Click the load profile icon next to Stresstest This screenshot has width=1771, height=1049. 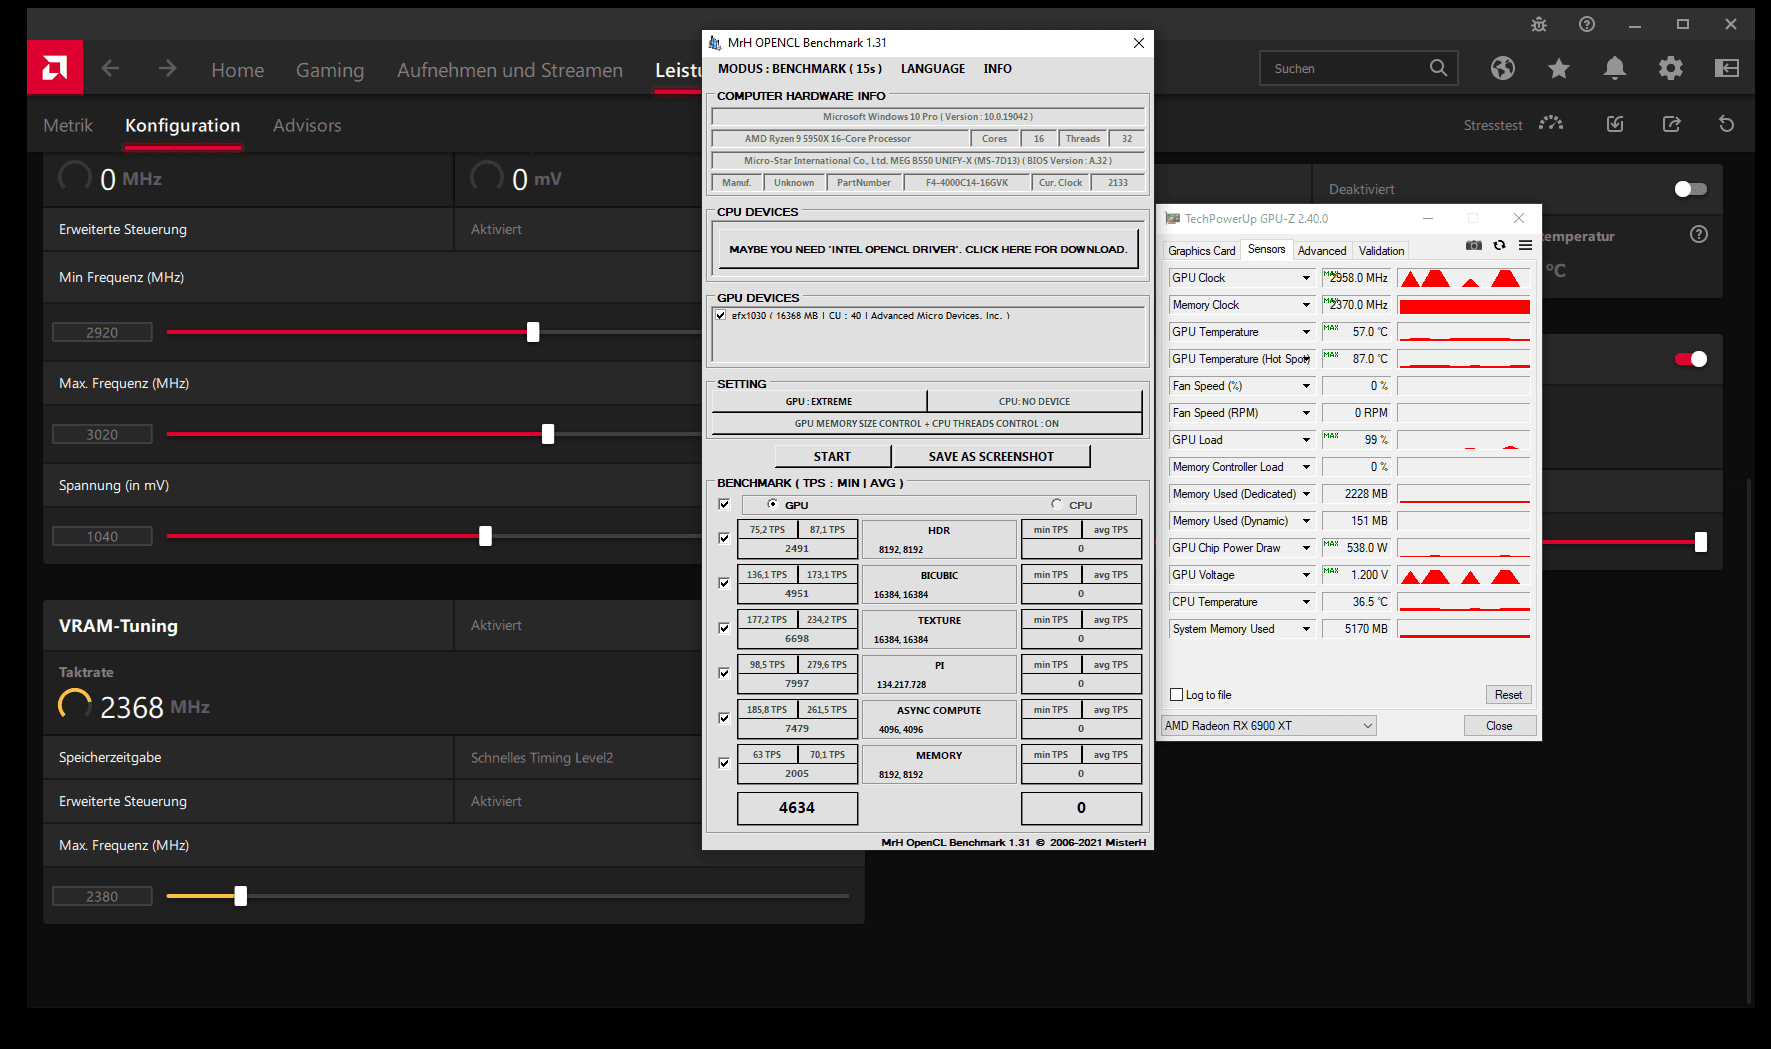click(1615, 124)
